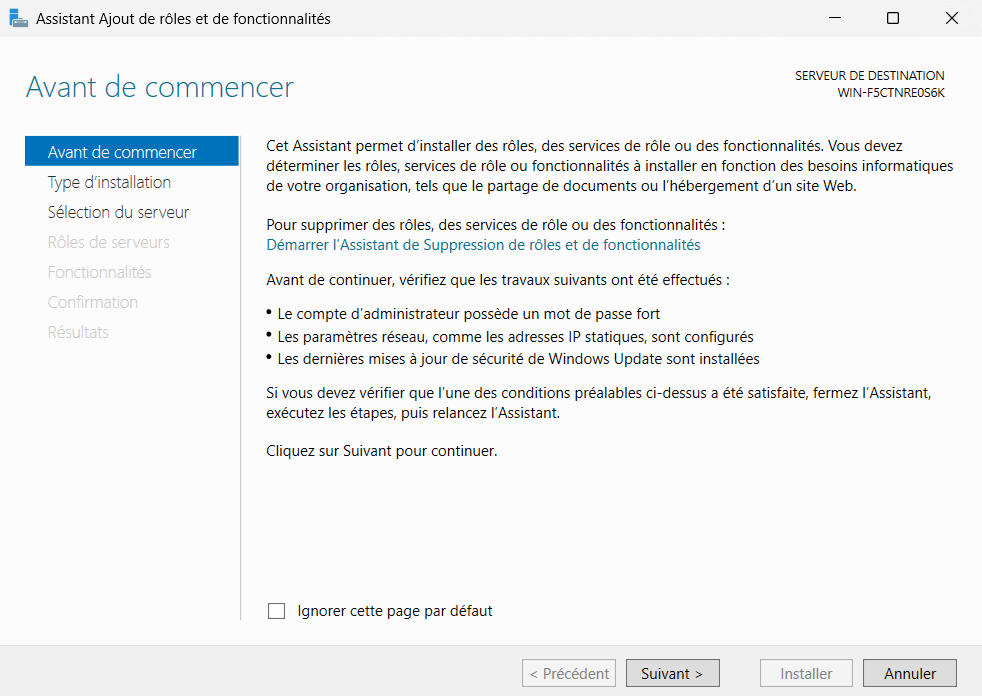Click the large Avant de commencer page heading
982x696 pixels.
[x=159, y=87]
